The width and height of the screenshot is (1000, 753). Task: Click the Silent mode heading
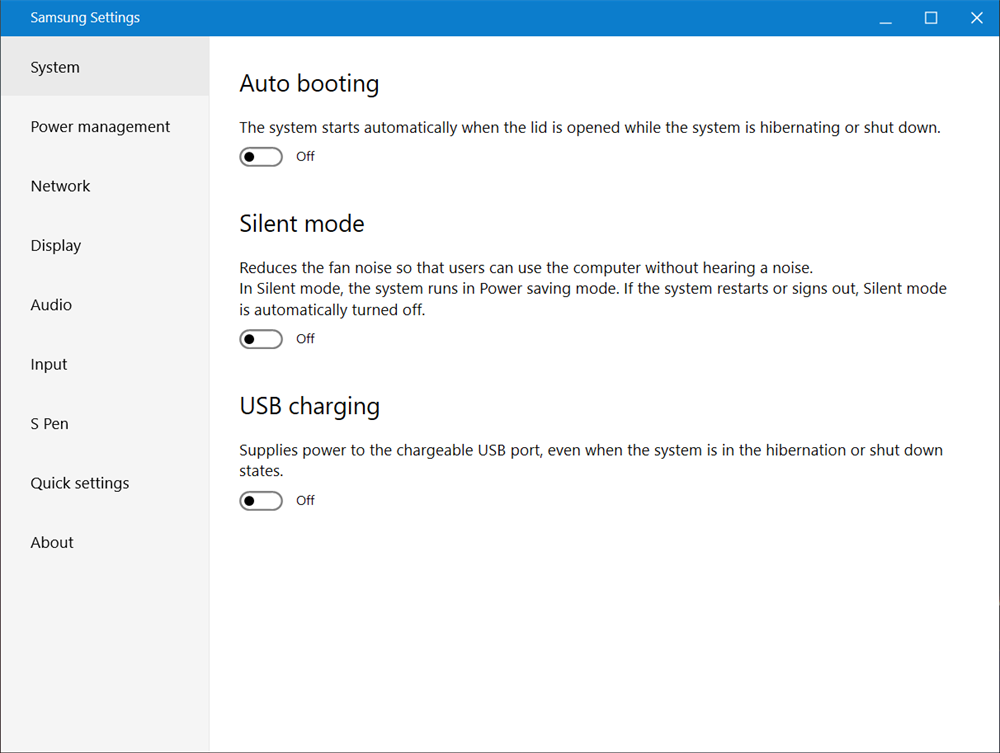302,224
